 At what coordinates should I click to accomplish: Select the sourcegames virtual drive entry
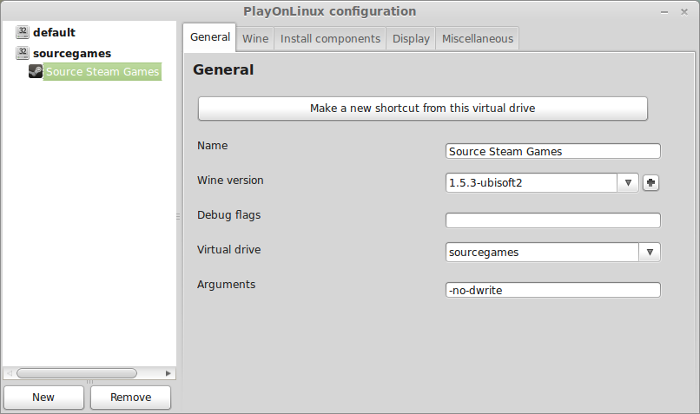[72, 53]
